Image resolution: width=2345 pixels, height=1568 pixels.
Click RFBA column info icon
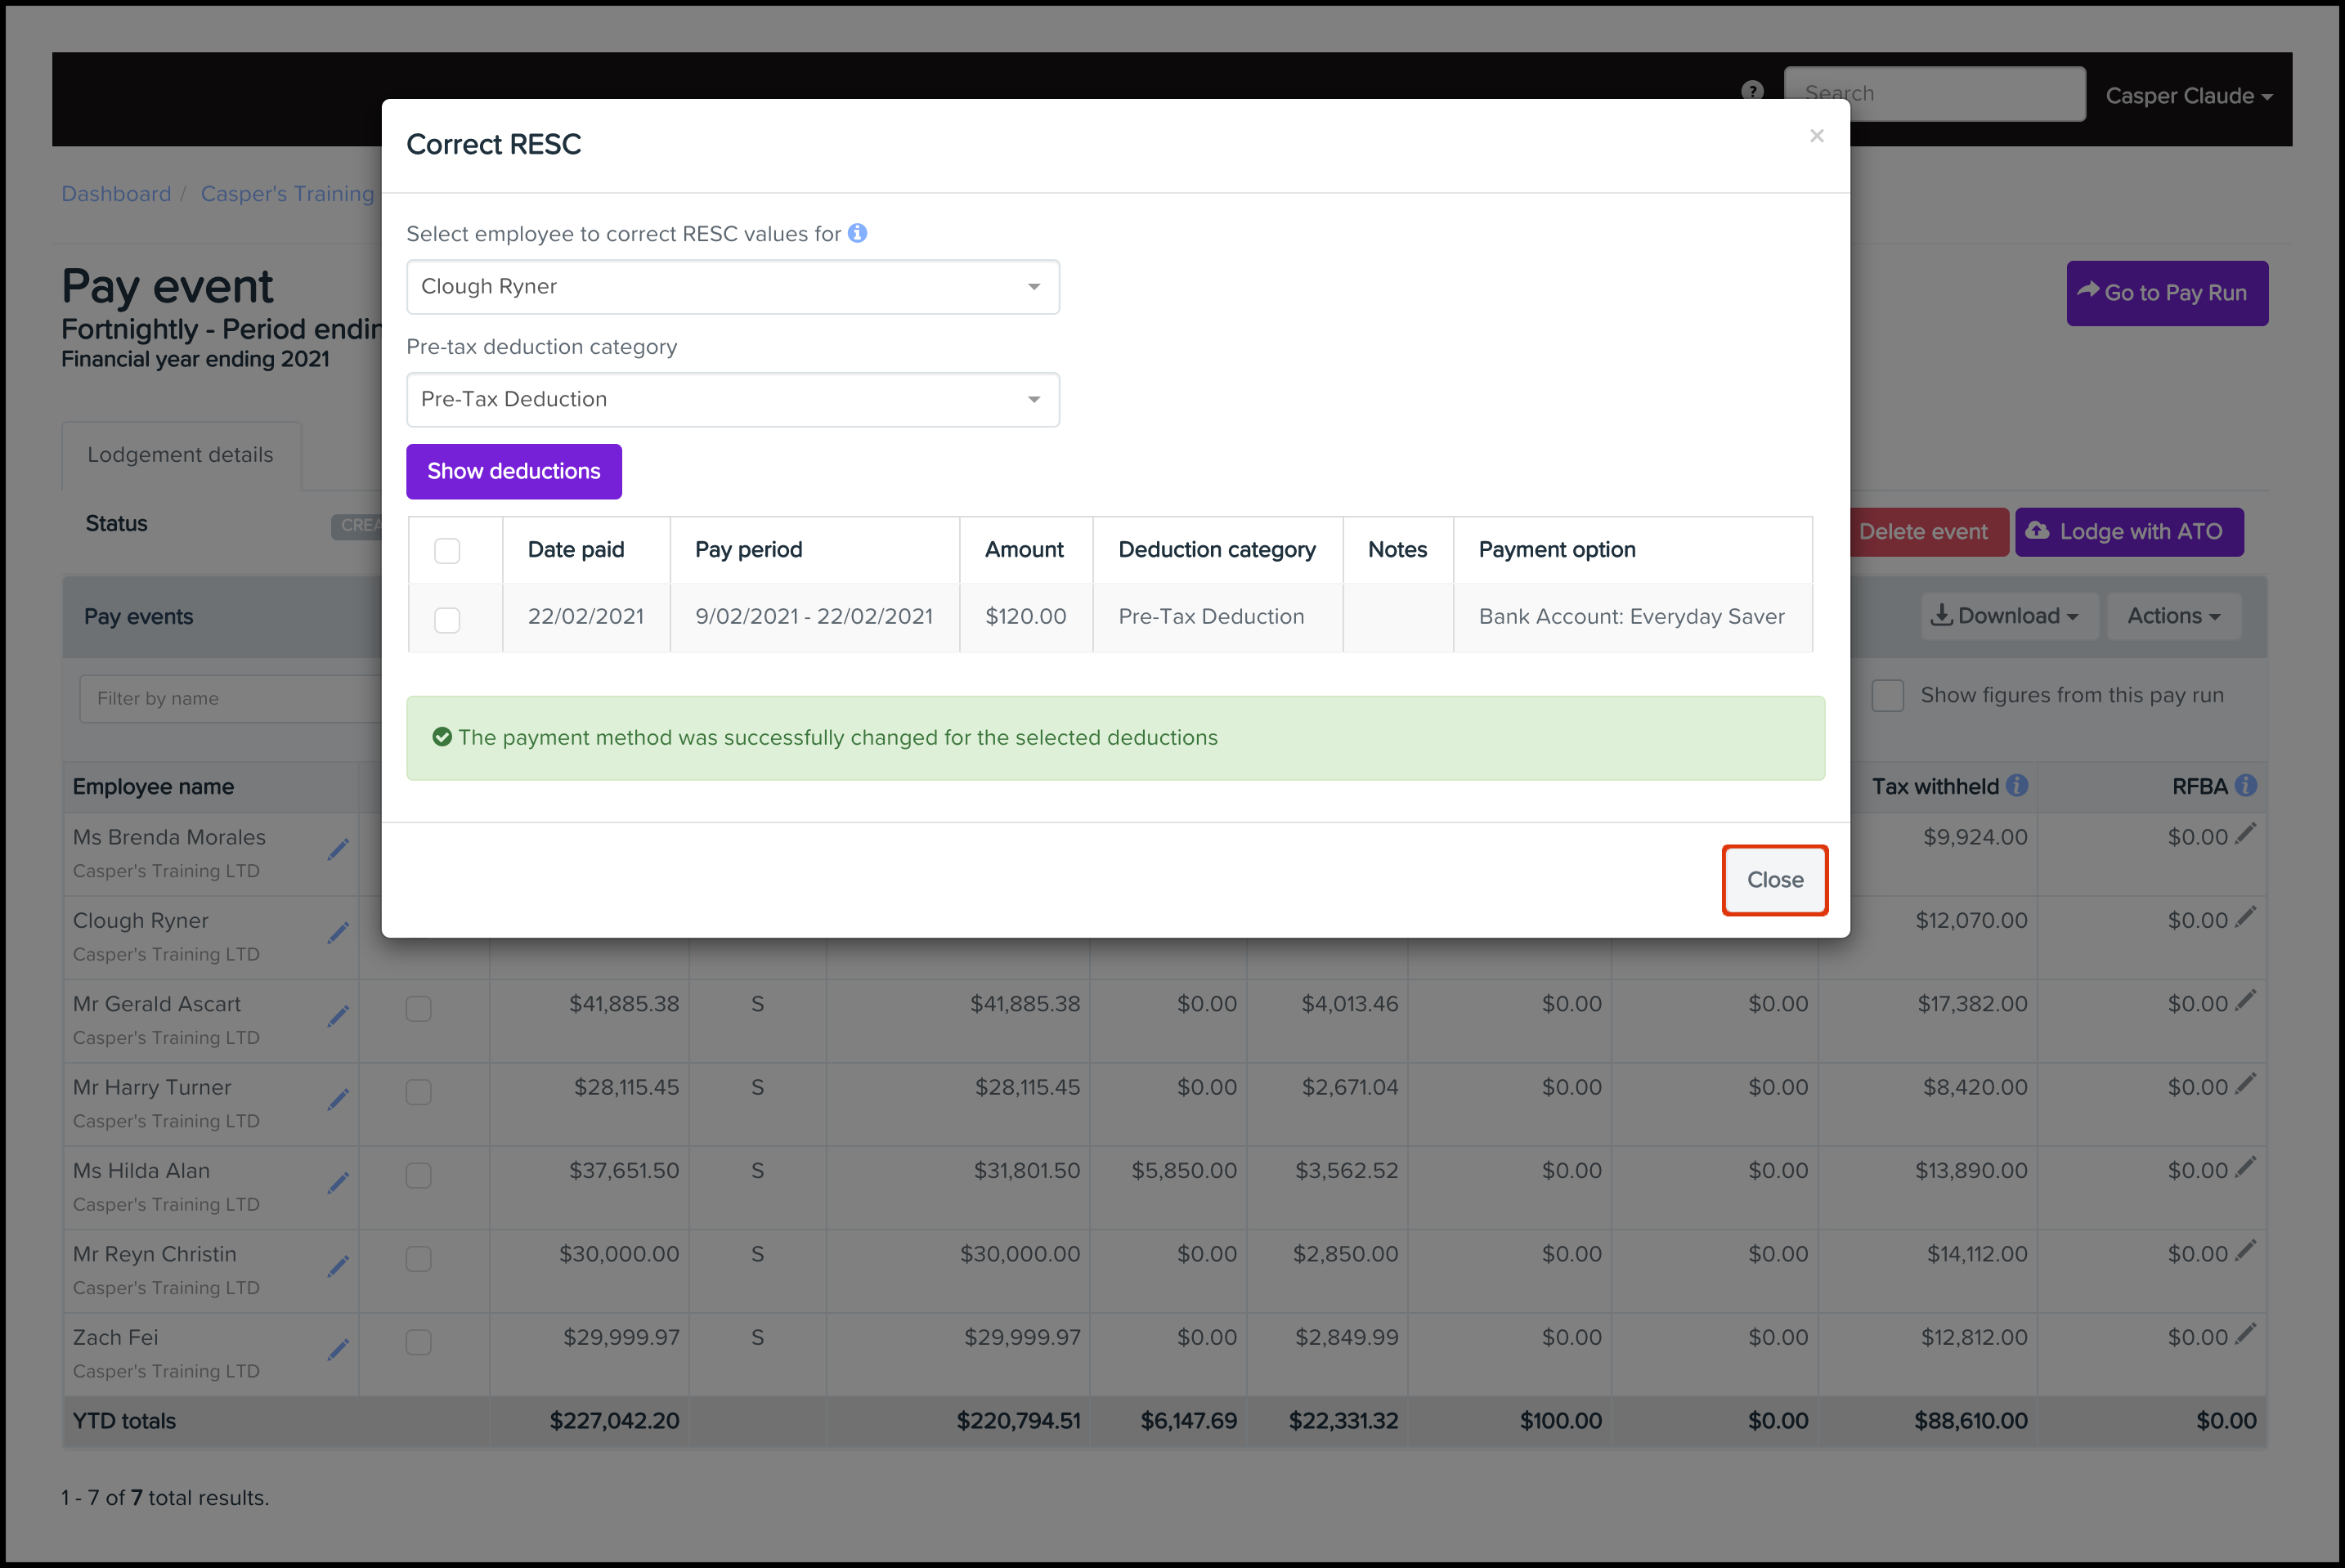click(x=2246, y=786)
